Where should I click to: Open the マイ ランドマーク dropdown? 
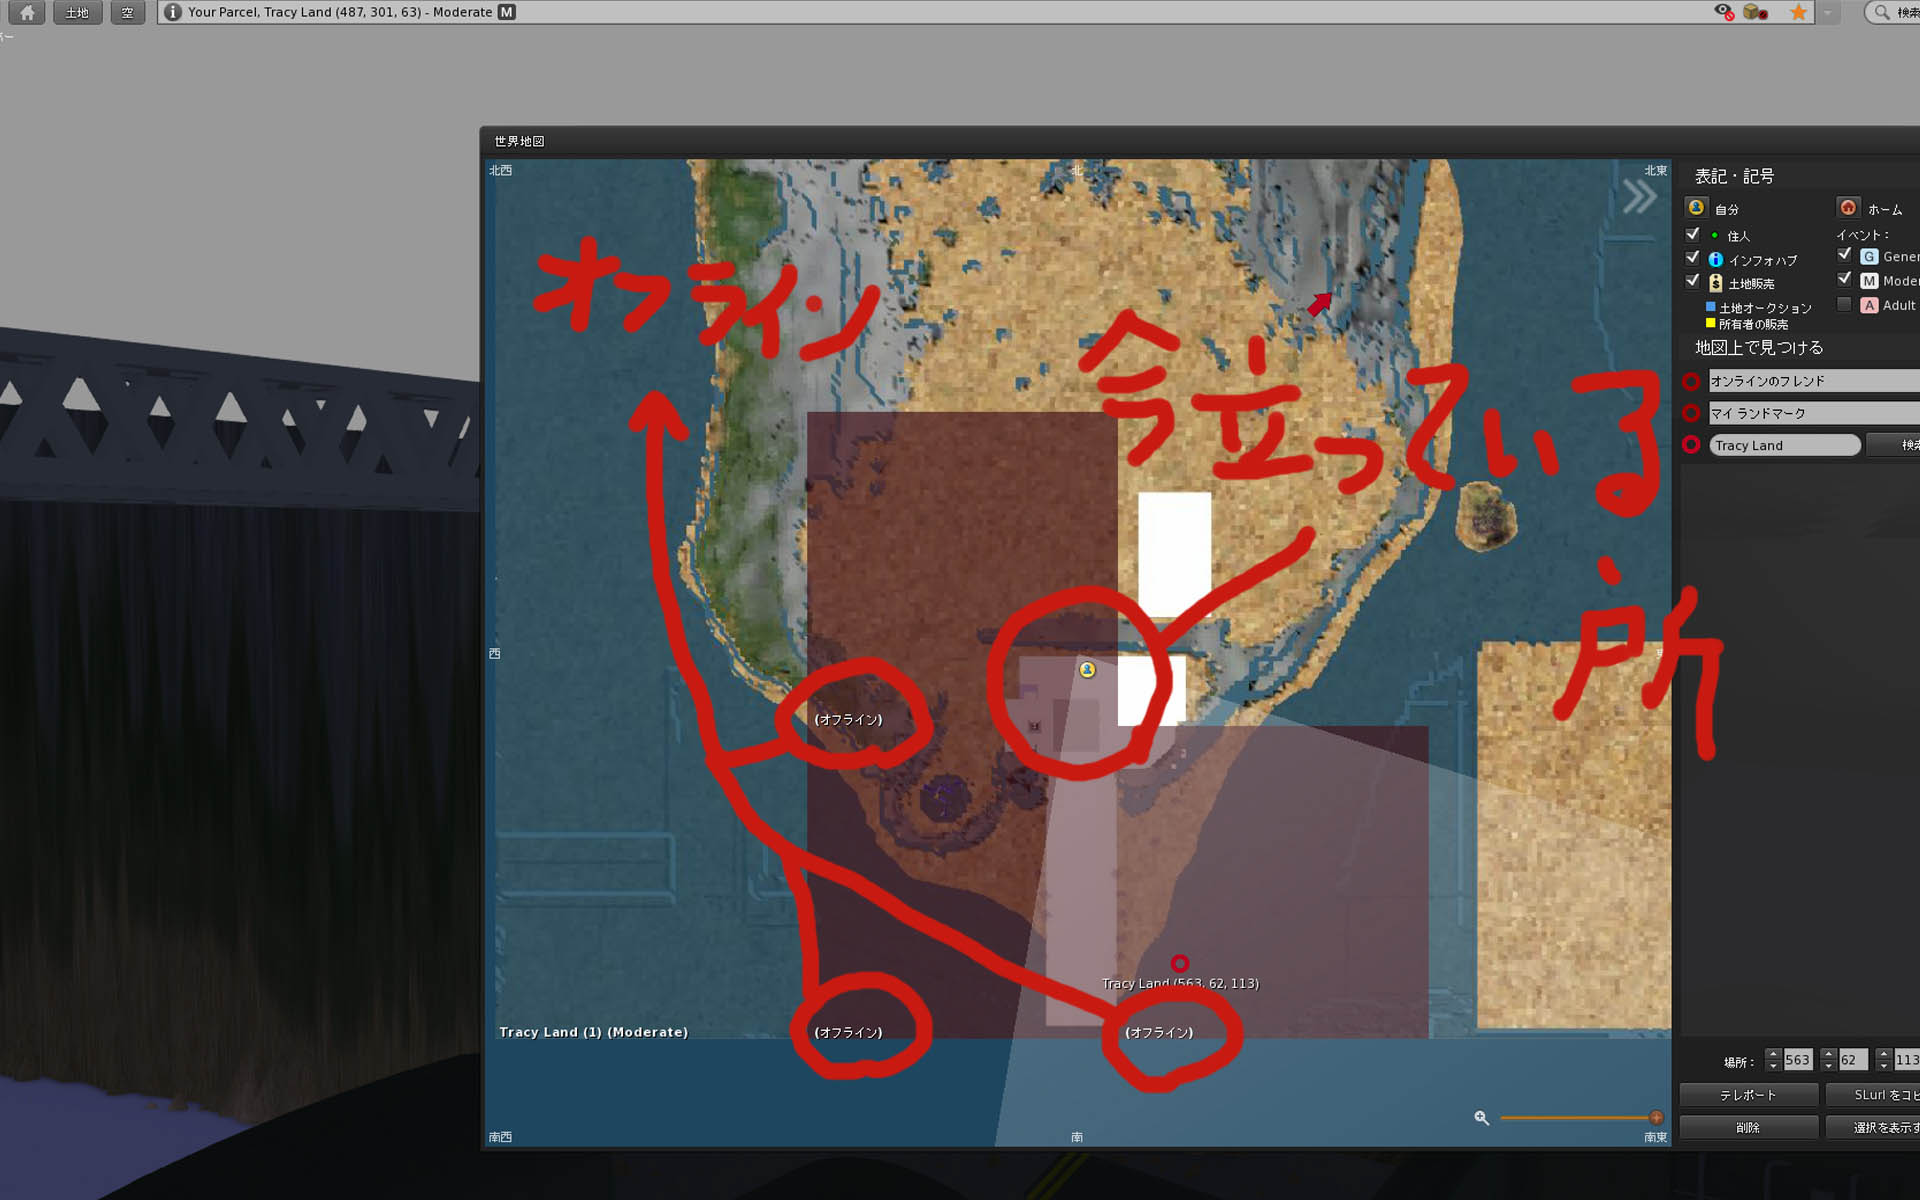coord(1814,413)
